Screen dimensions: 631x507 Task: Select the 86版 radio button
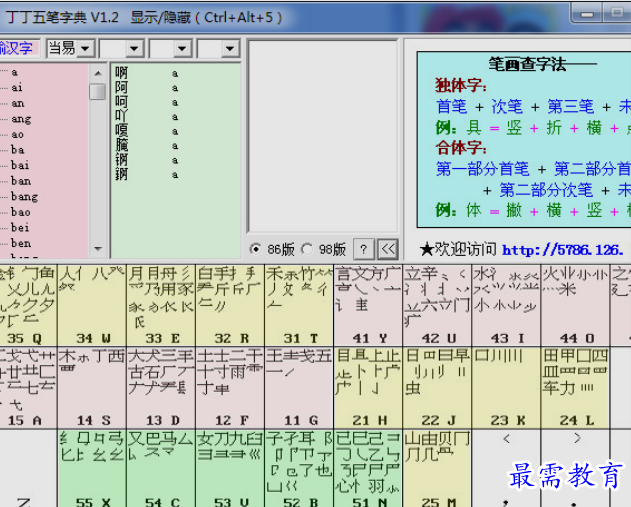tap(255, 249)
